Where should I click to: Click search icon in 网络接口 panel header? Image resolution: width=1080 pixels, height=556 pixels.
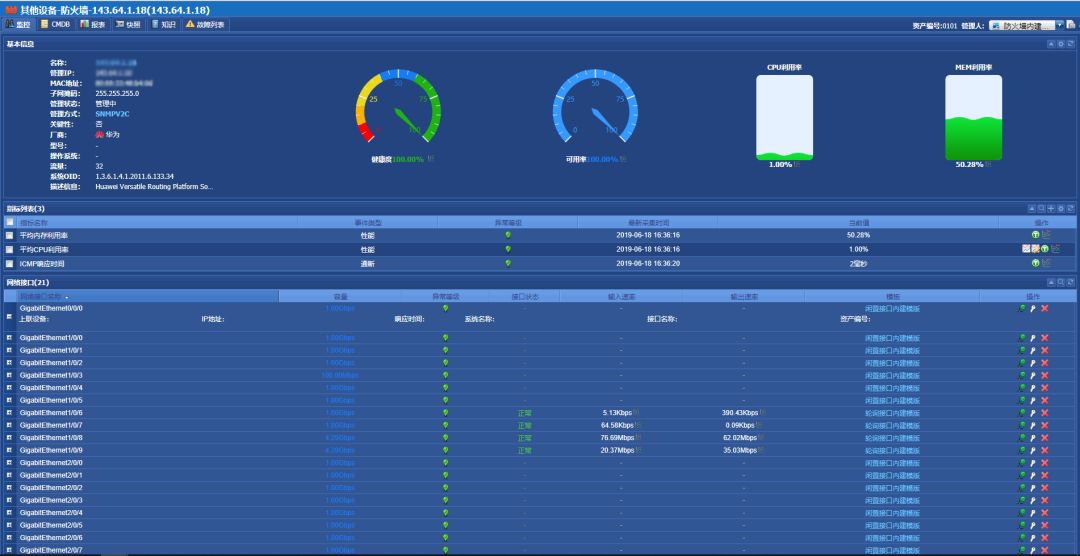tap(1061, 282)
